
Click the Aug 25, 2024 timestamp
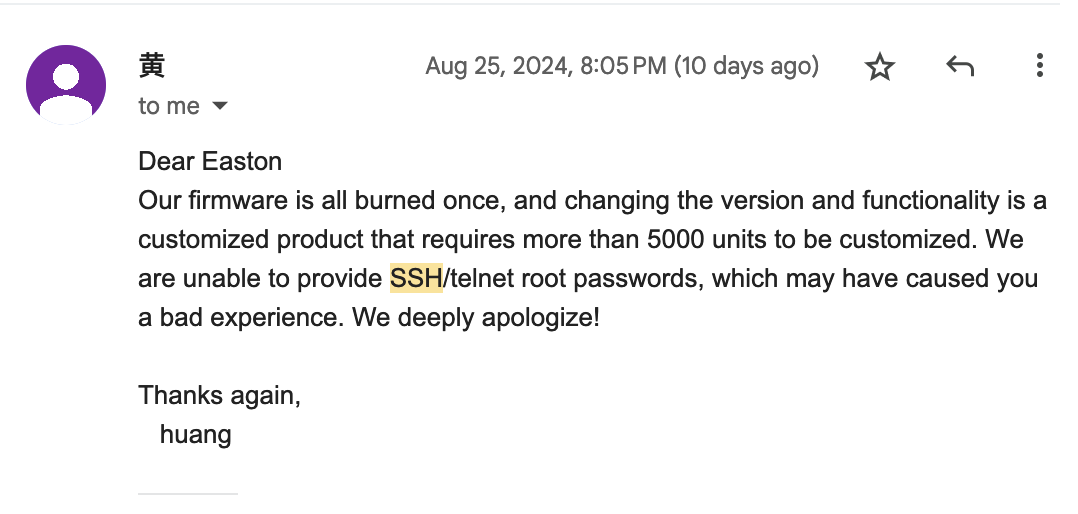click(x=545, y=67)
